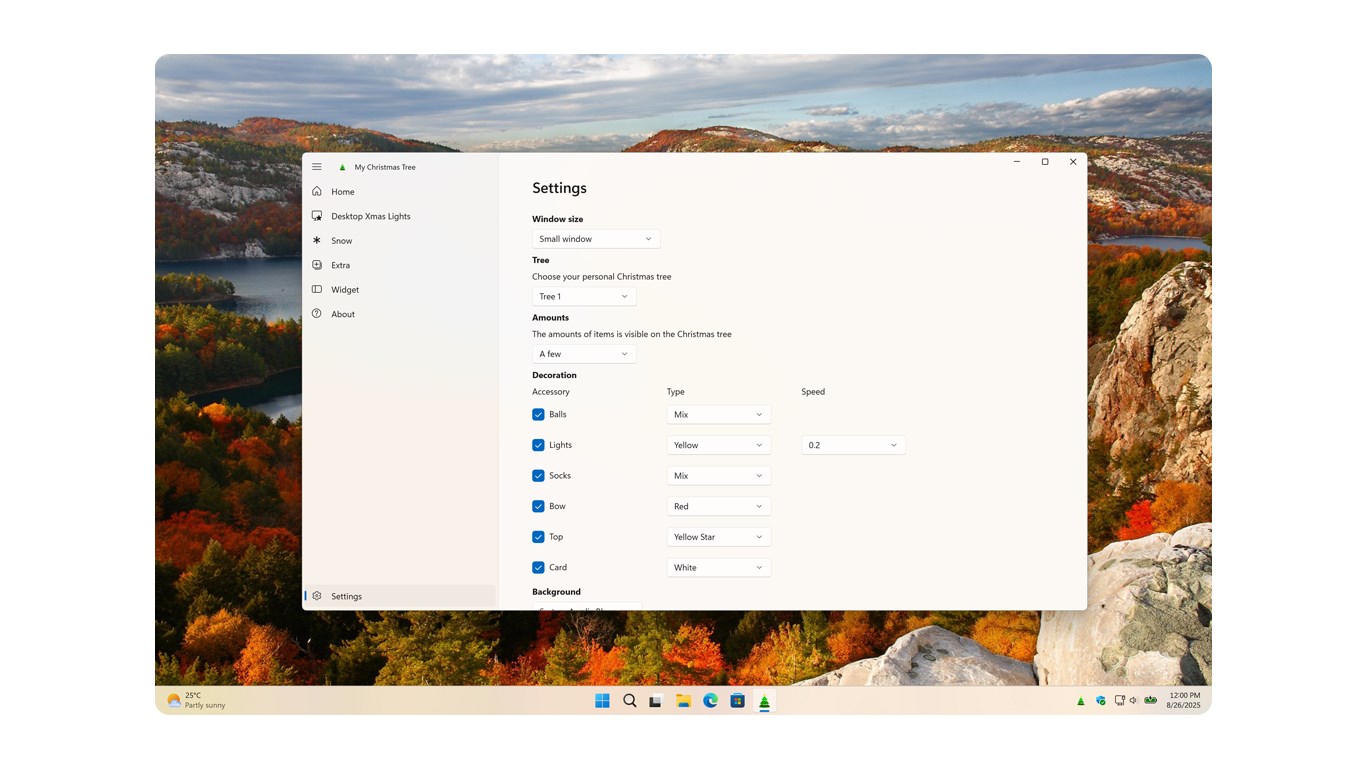Select Desktop Xmas Lights in the sidebar
This screenshot has width=1366, height=768.
371,216
